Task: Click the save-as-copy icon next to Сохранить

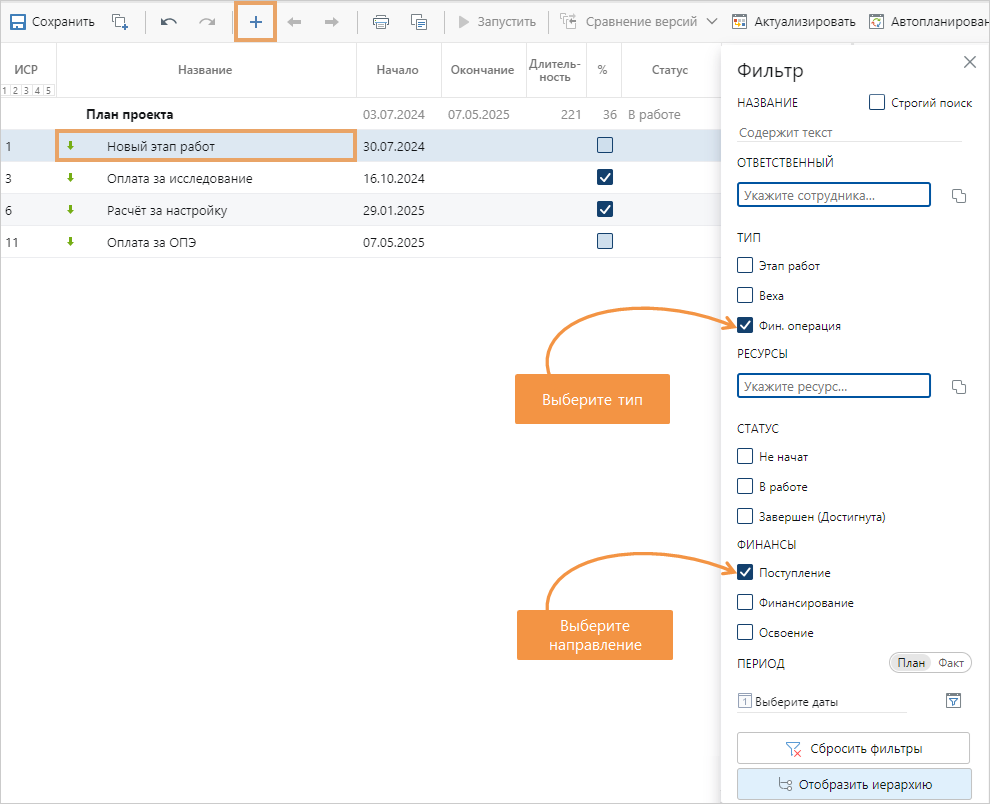Action: [120, 22]
